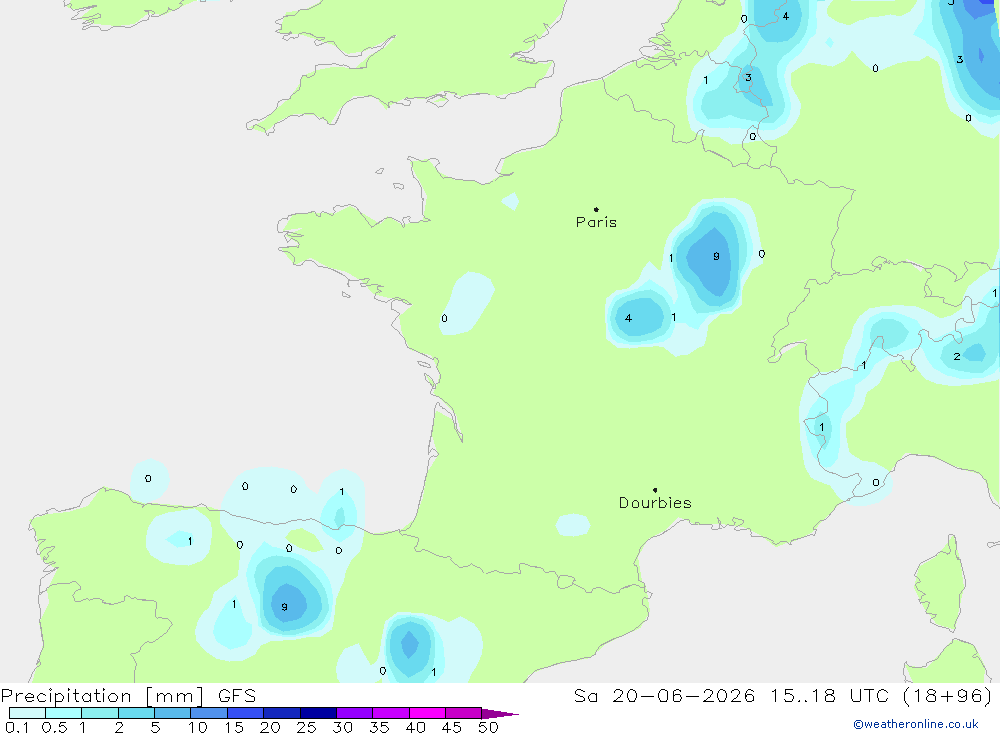The width and height of the screenshot is (1000, 733).
Task: Pick the 5–10 mm legend swatch
Action: coord(173,713)
